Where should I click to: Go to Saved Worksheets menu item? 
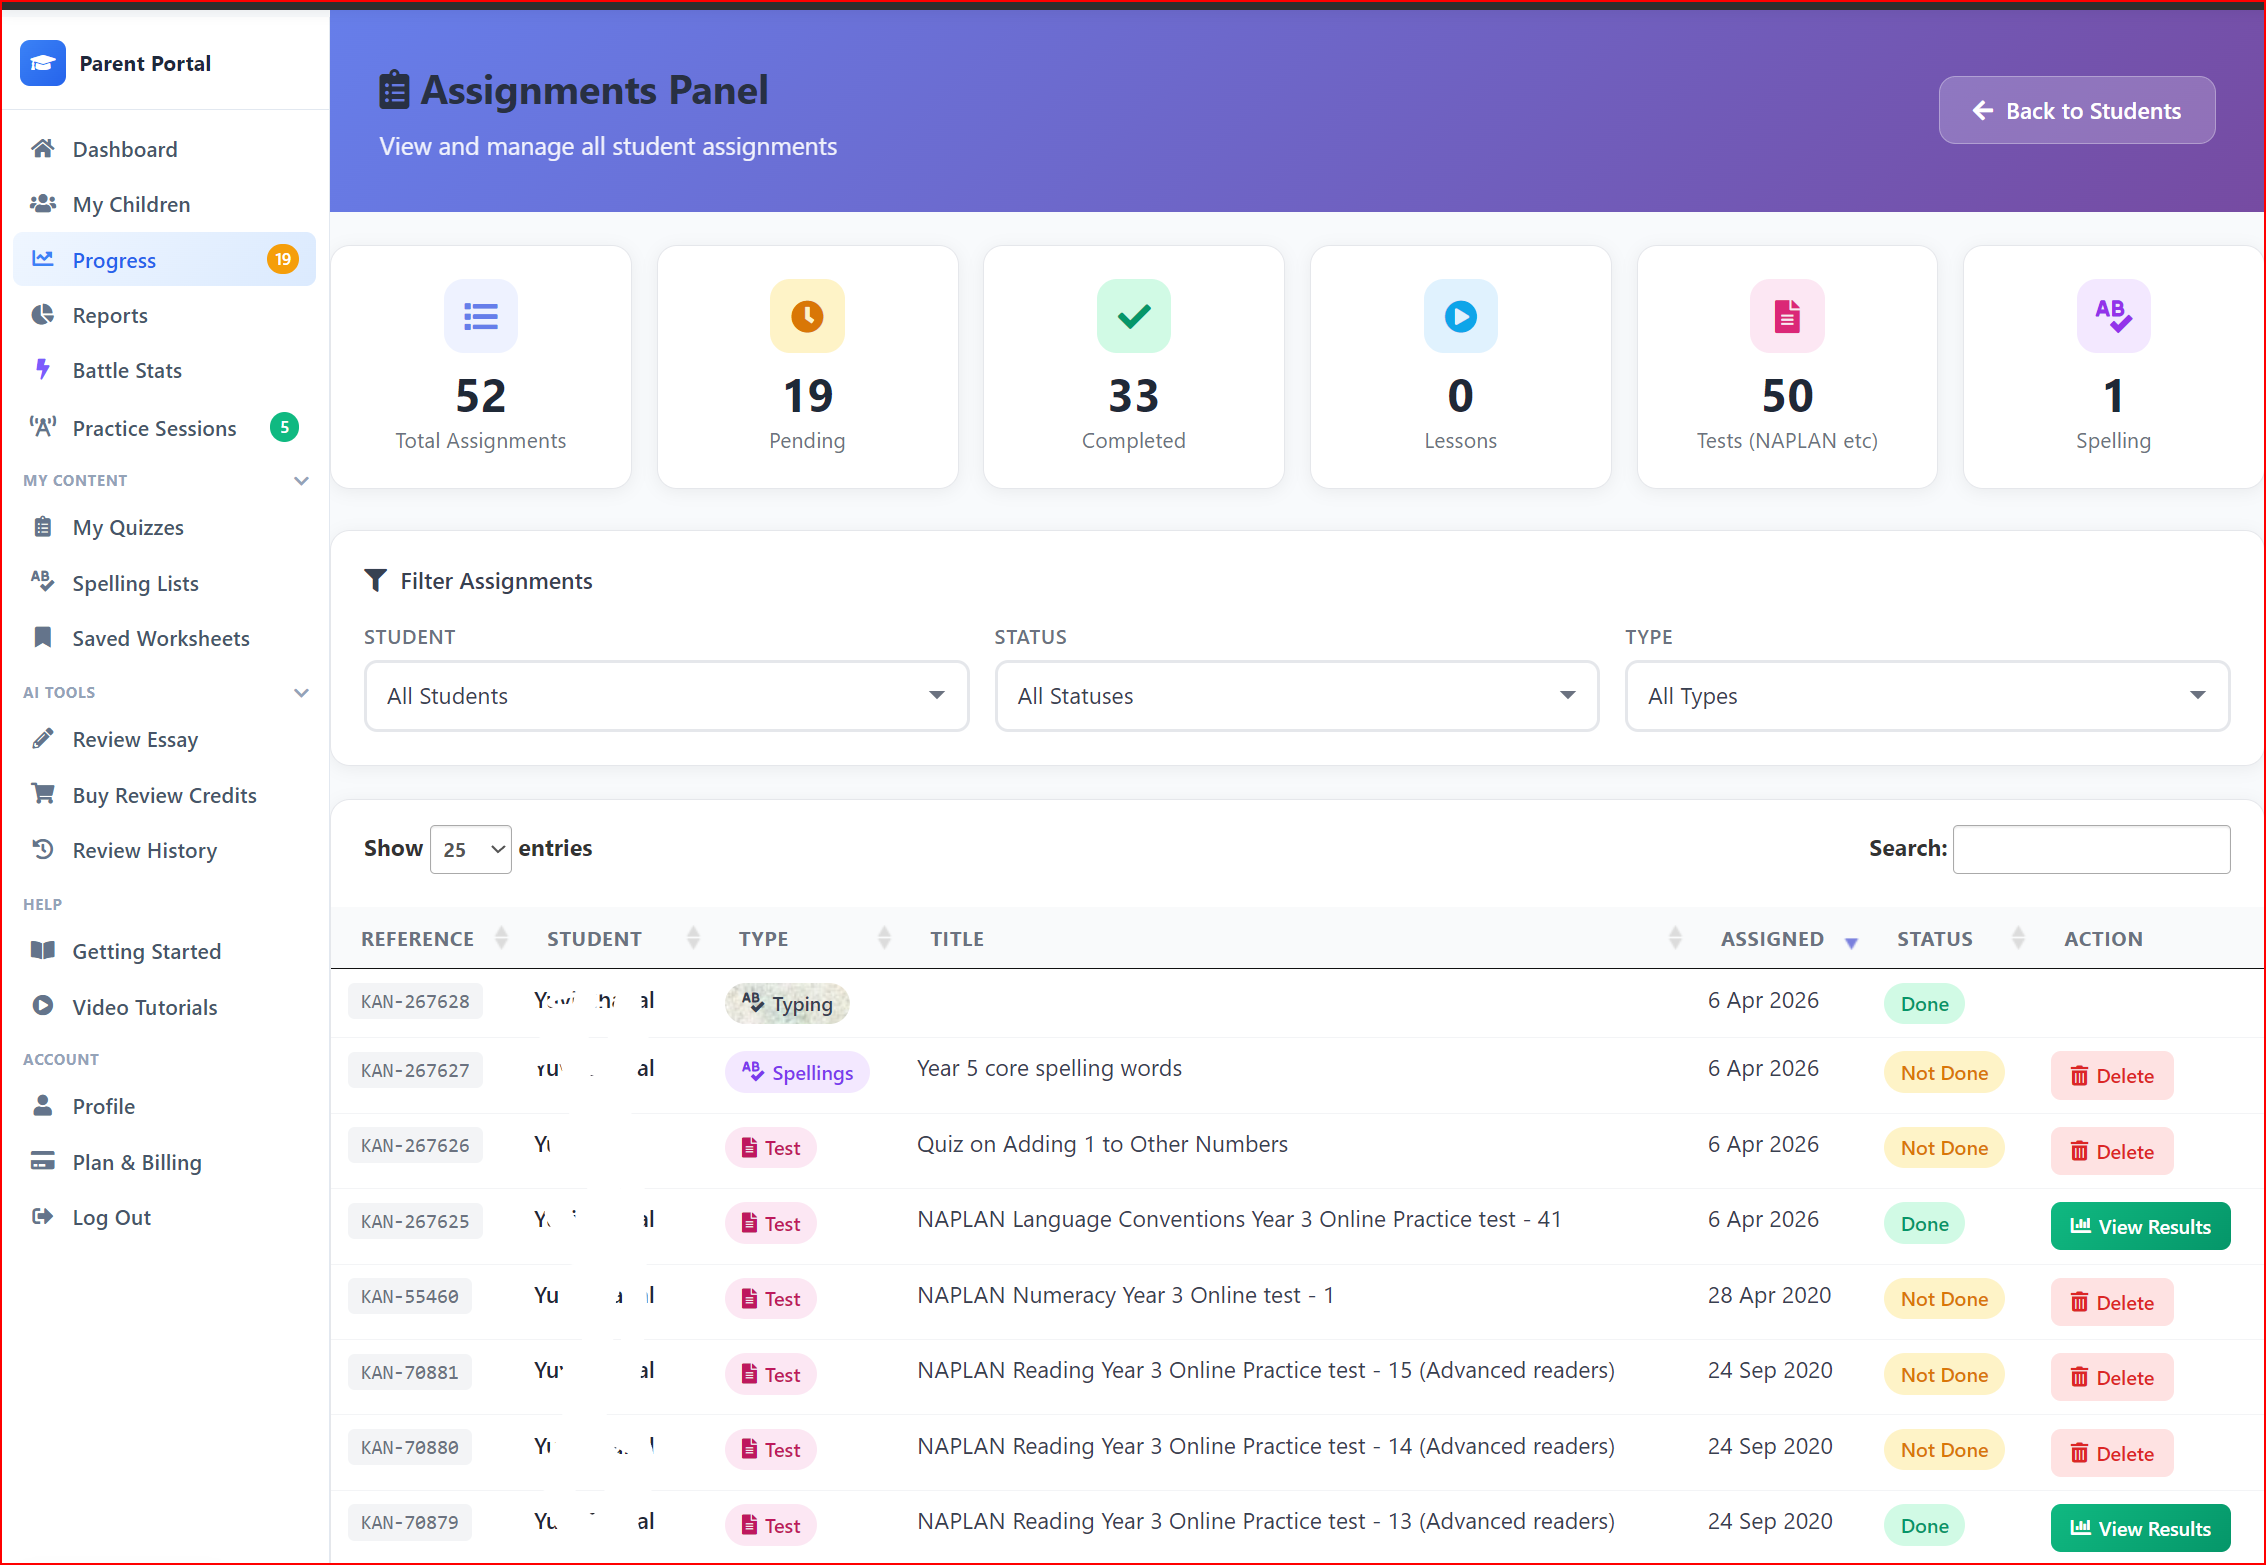tap(160, 638)
